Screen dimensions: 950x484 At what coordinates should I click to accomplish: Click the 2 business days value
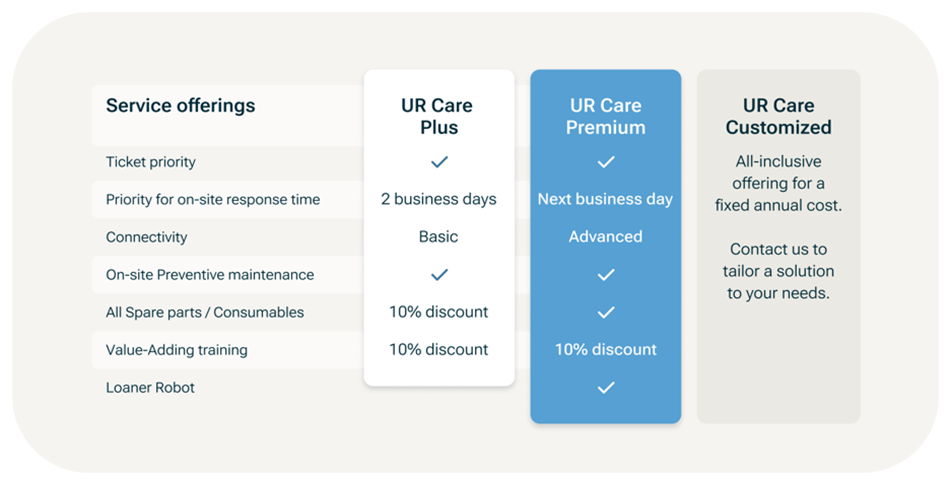439,199
